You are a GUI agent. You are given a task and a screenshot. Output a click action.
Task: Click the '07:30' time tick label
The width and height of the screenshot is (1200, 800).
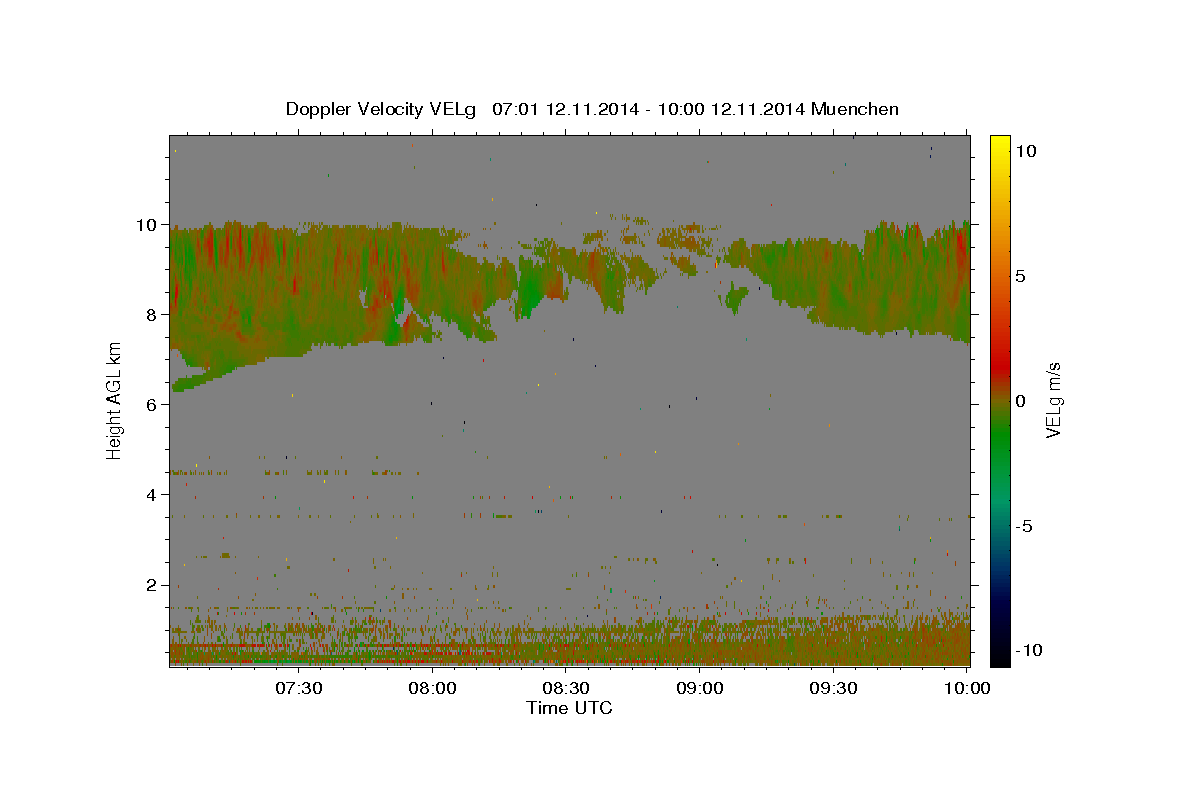pos(299,689)
